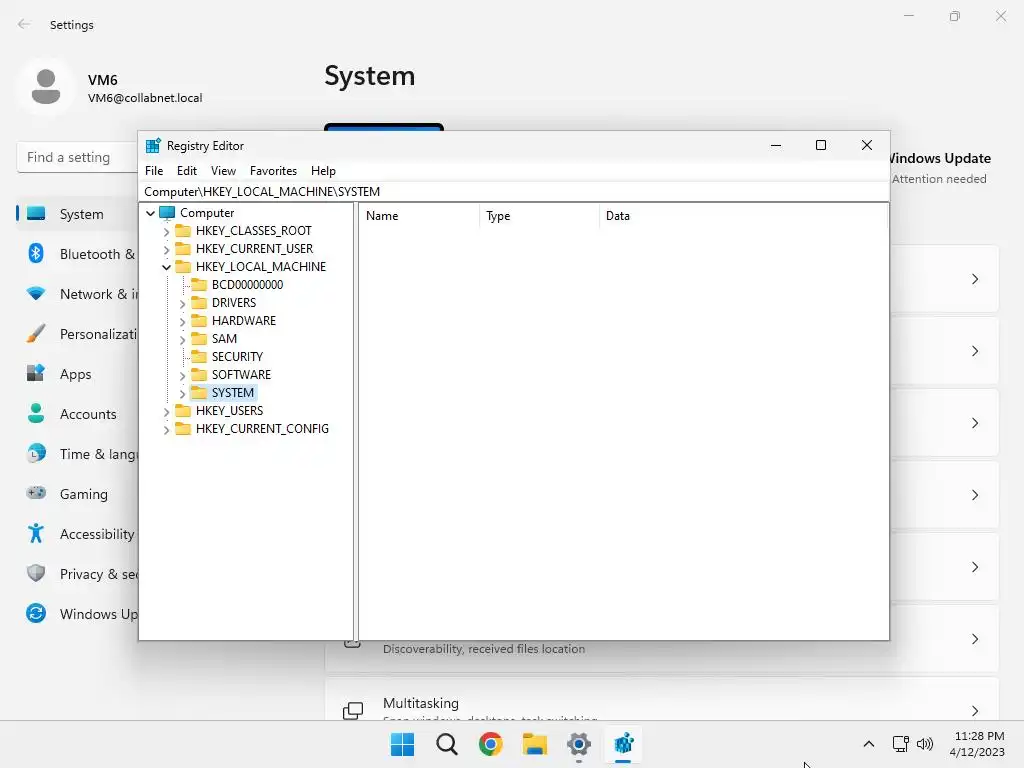
Task: Collapse the HKEY_LOCAL_MACHINE key
Action: coord(166,267)
